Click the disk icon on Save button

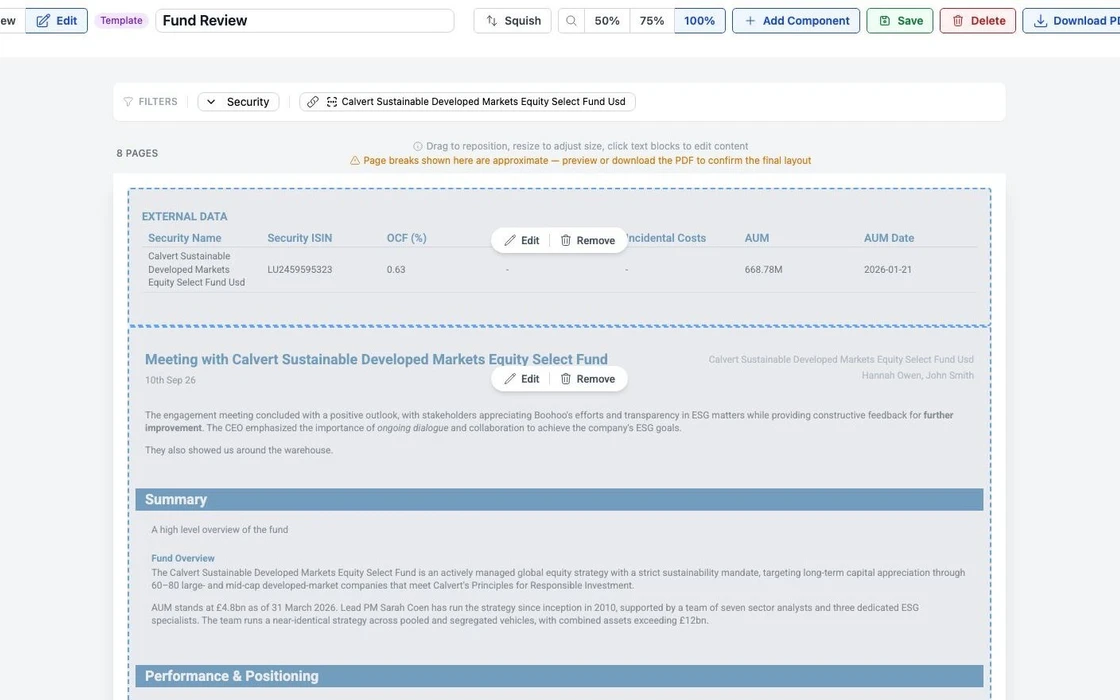(x=884, y=21)
